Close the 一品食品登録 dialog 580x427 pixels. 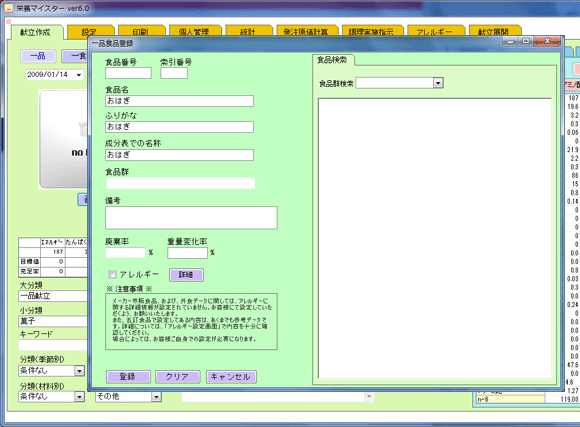(x=547, y=42)
